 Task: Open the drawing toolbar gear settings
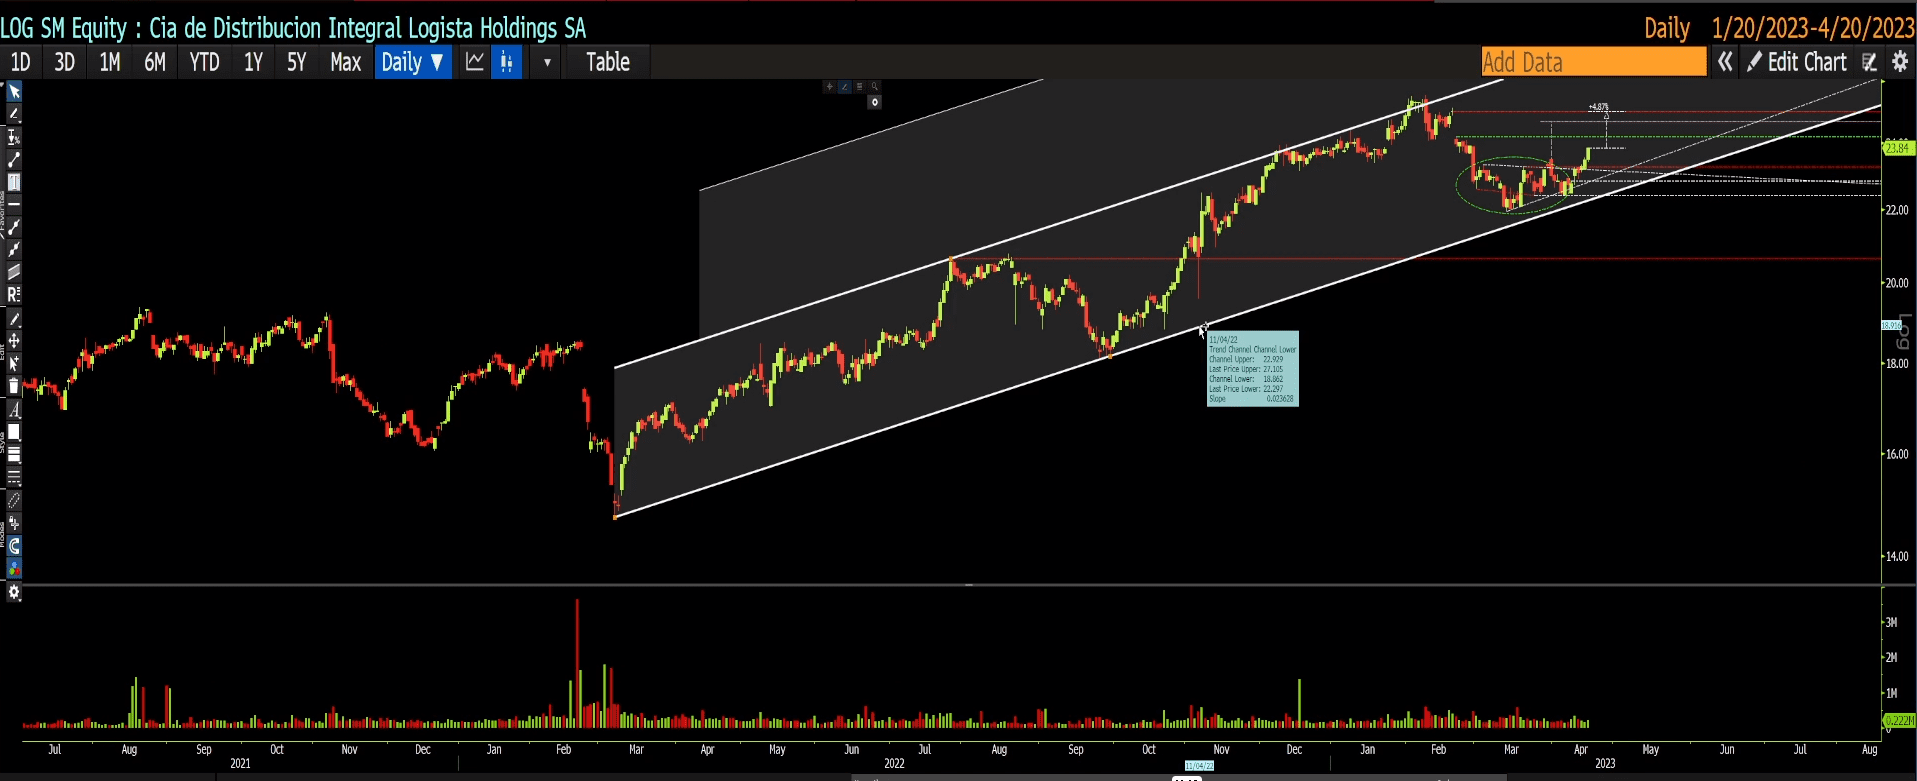(x=14, y=593)
